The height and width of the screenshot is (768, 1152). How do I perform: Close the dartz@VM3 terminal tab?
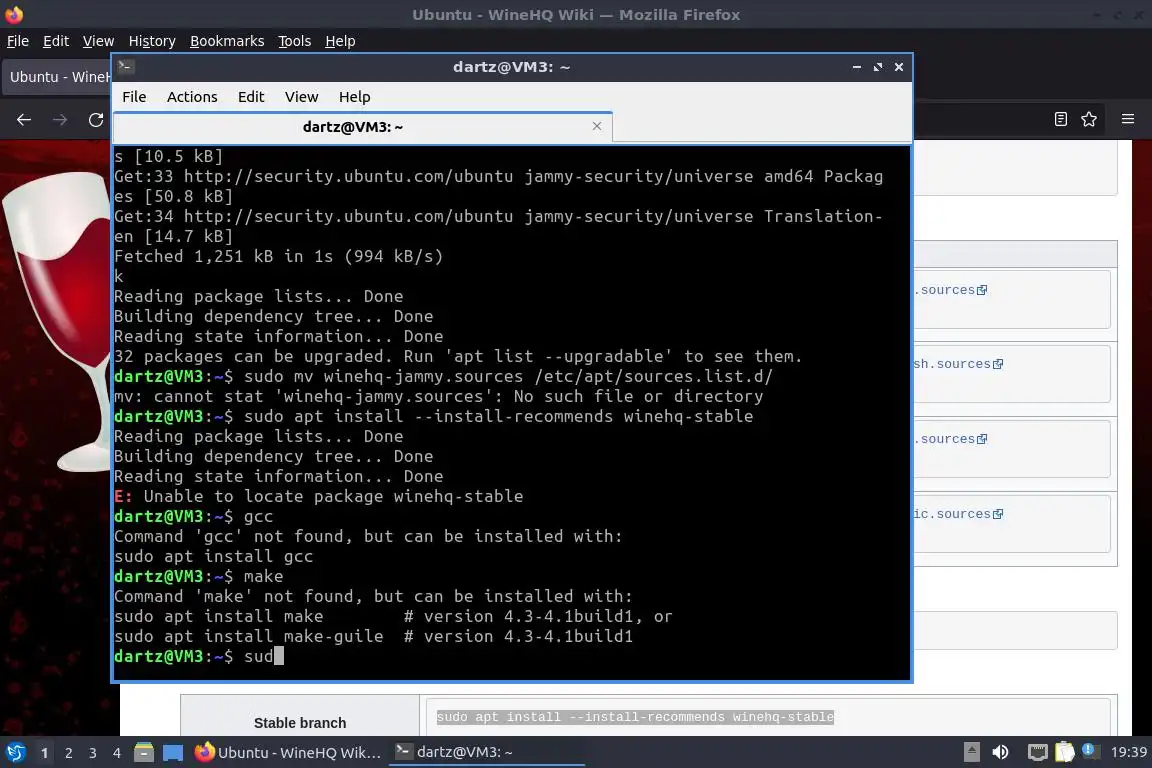pos(597,126)
